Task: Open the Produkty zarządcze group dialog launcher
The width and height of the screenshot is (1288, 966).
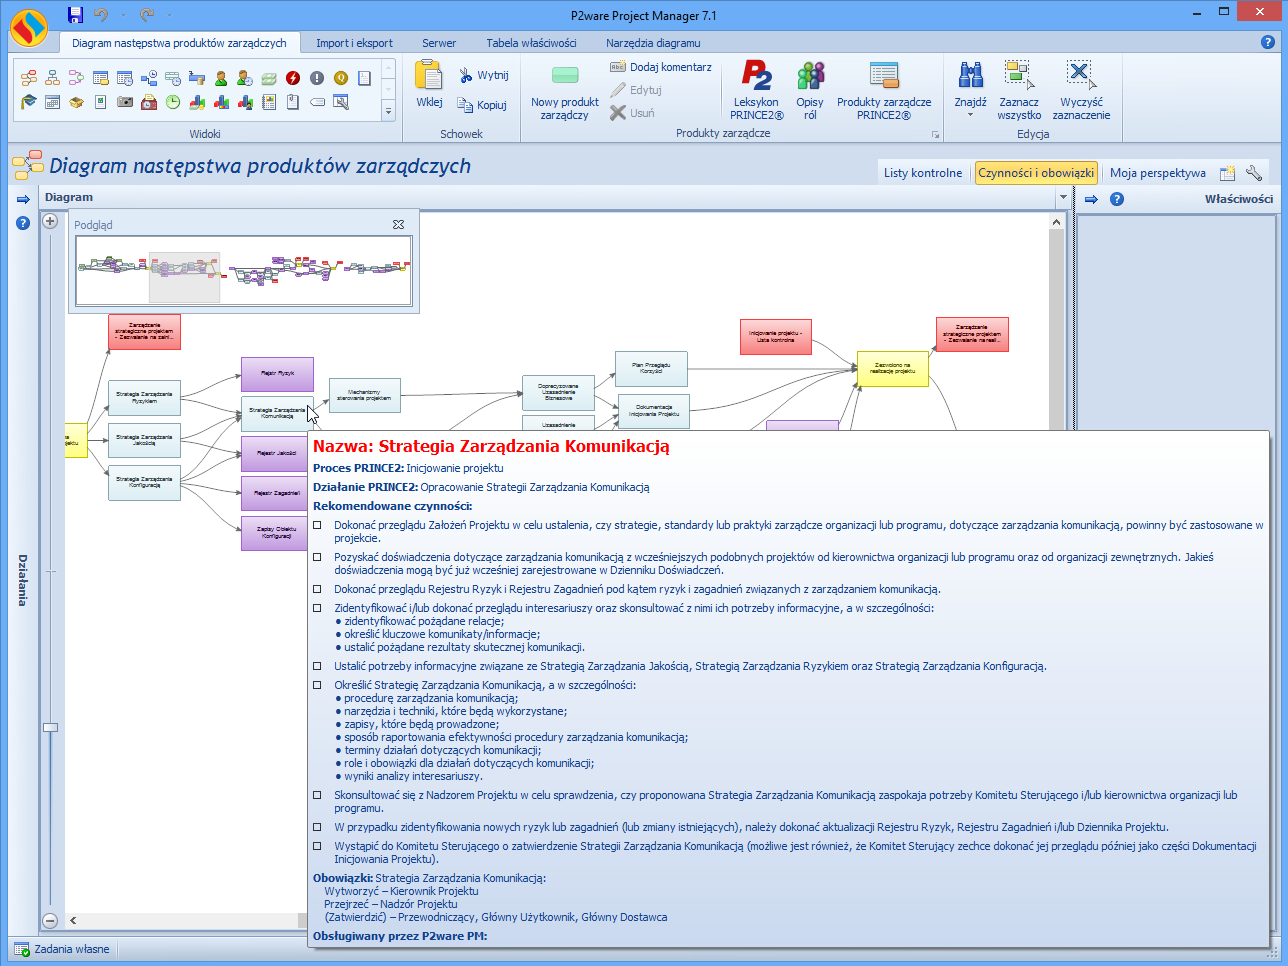Action: click(x=936, y=134)
